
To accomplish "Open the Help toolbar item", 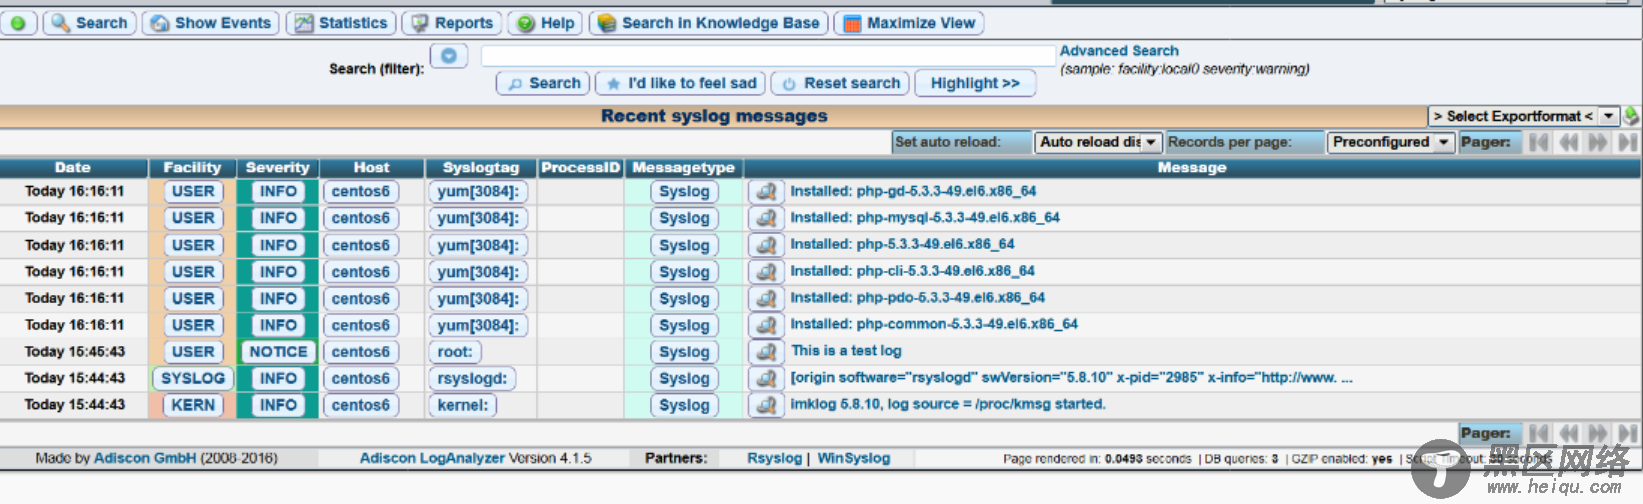I will [x=545, y=23].
